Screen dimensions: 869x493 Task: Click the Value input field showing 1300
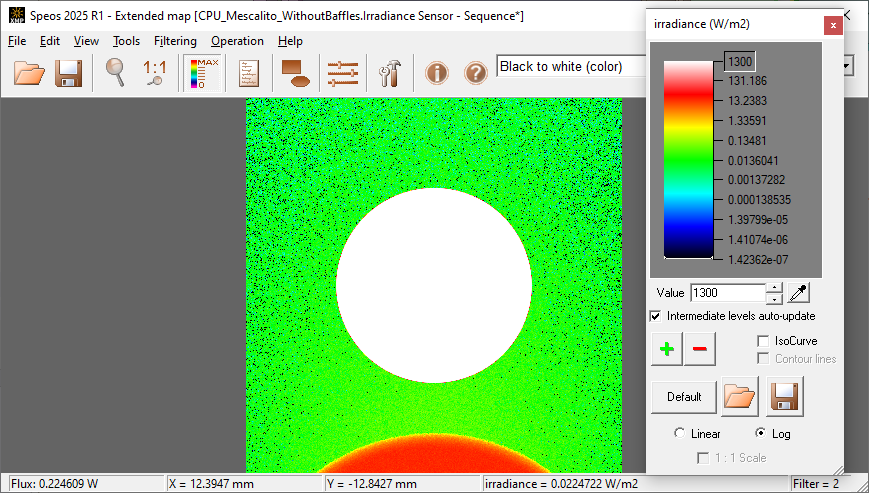tap(728, 293)
